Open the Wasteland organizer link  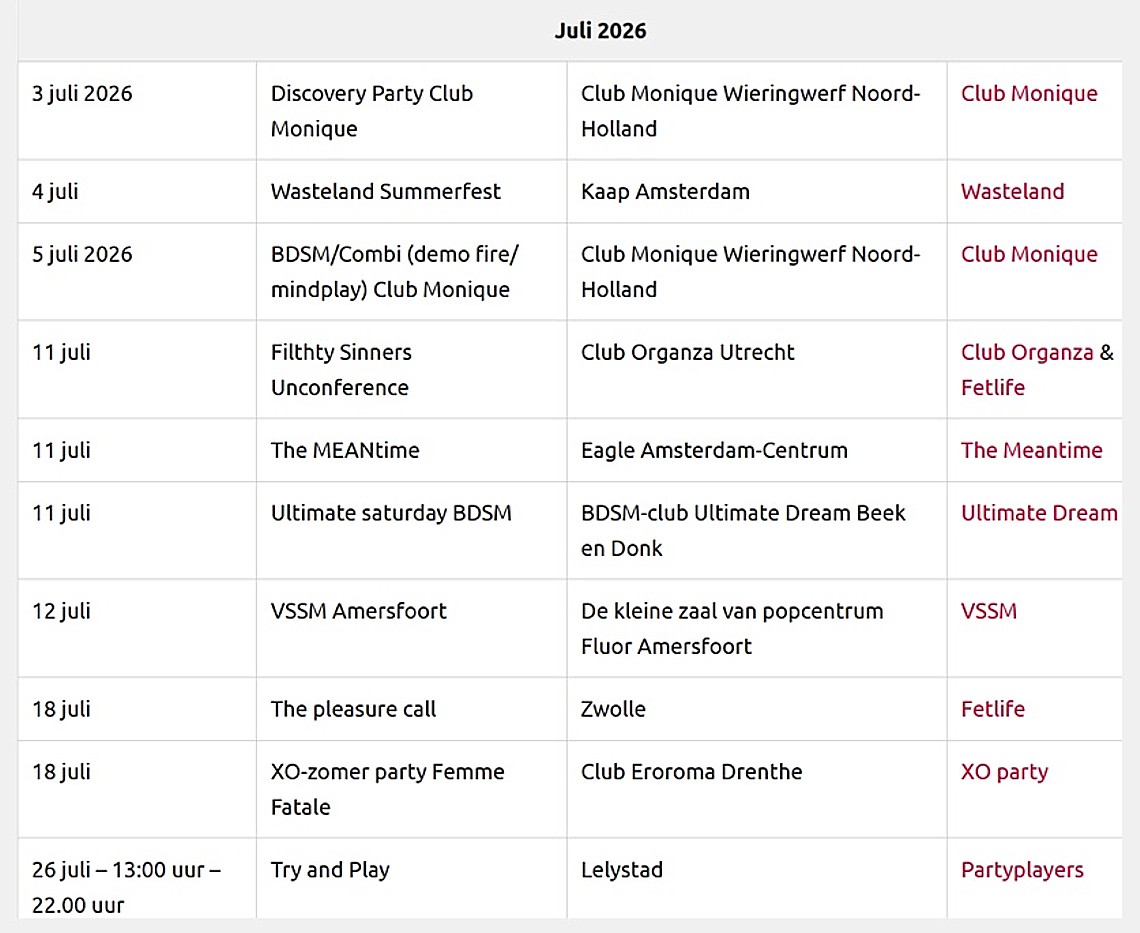[x=1012, y=191]
